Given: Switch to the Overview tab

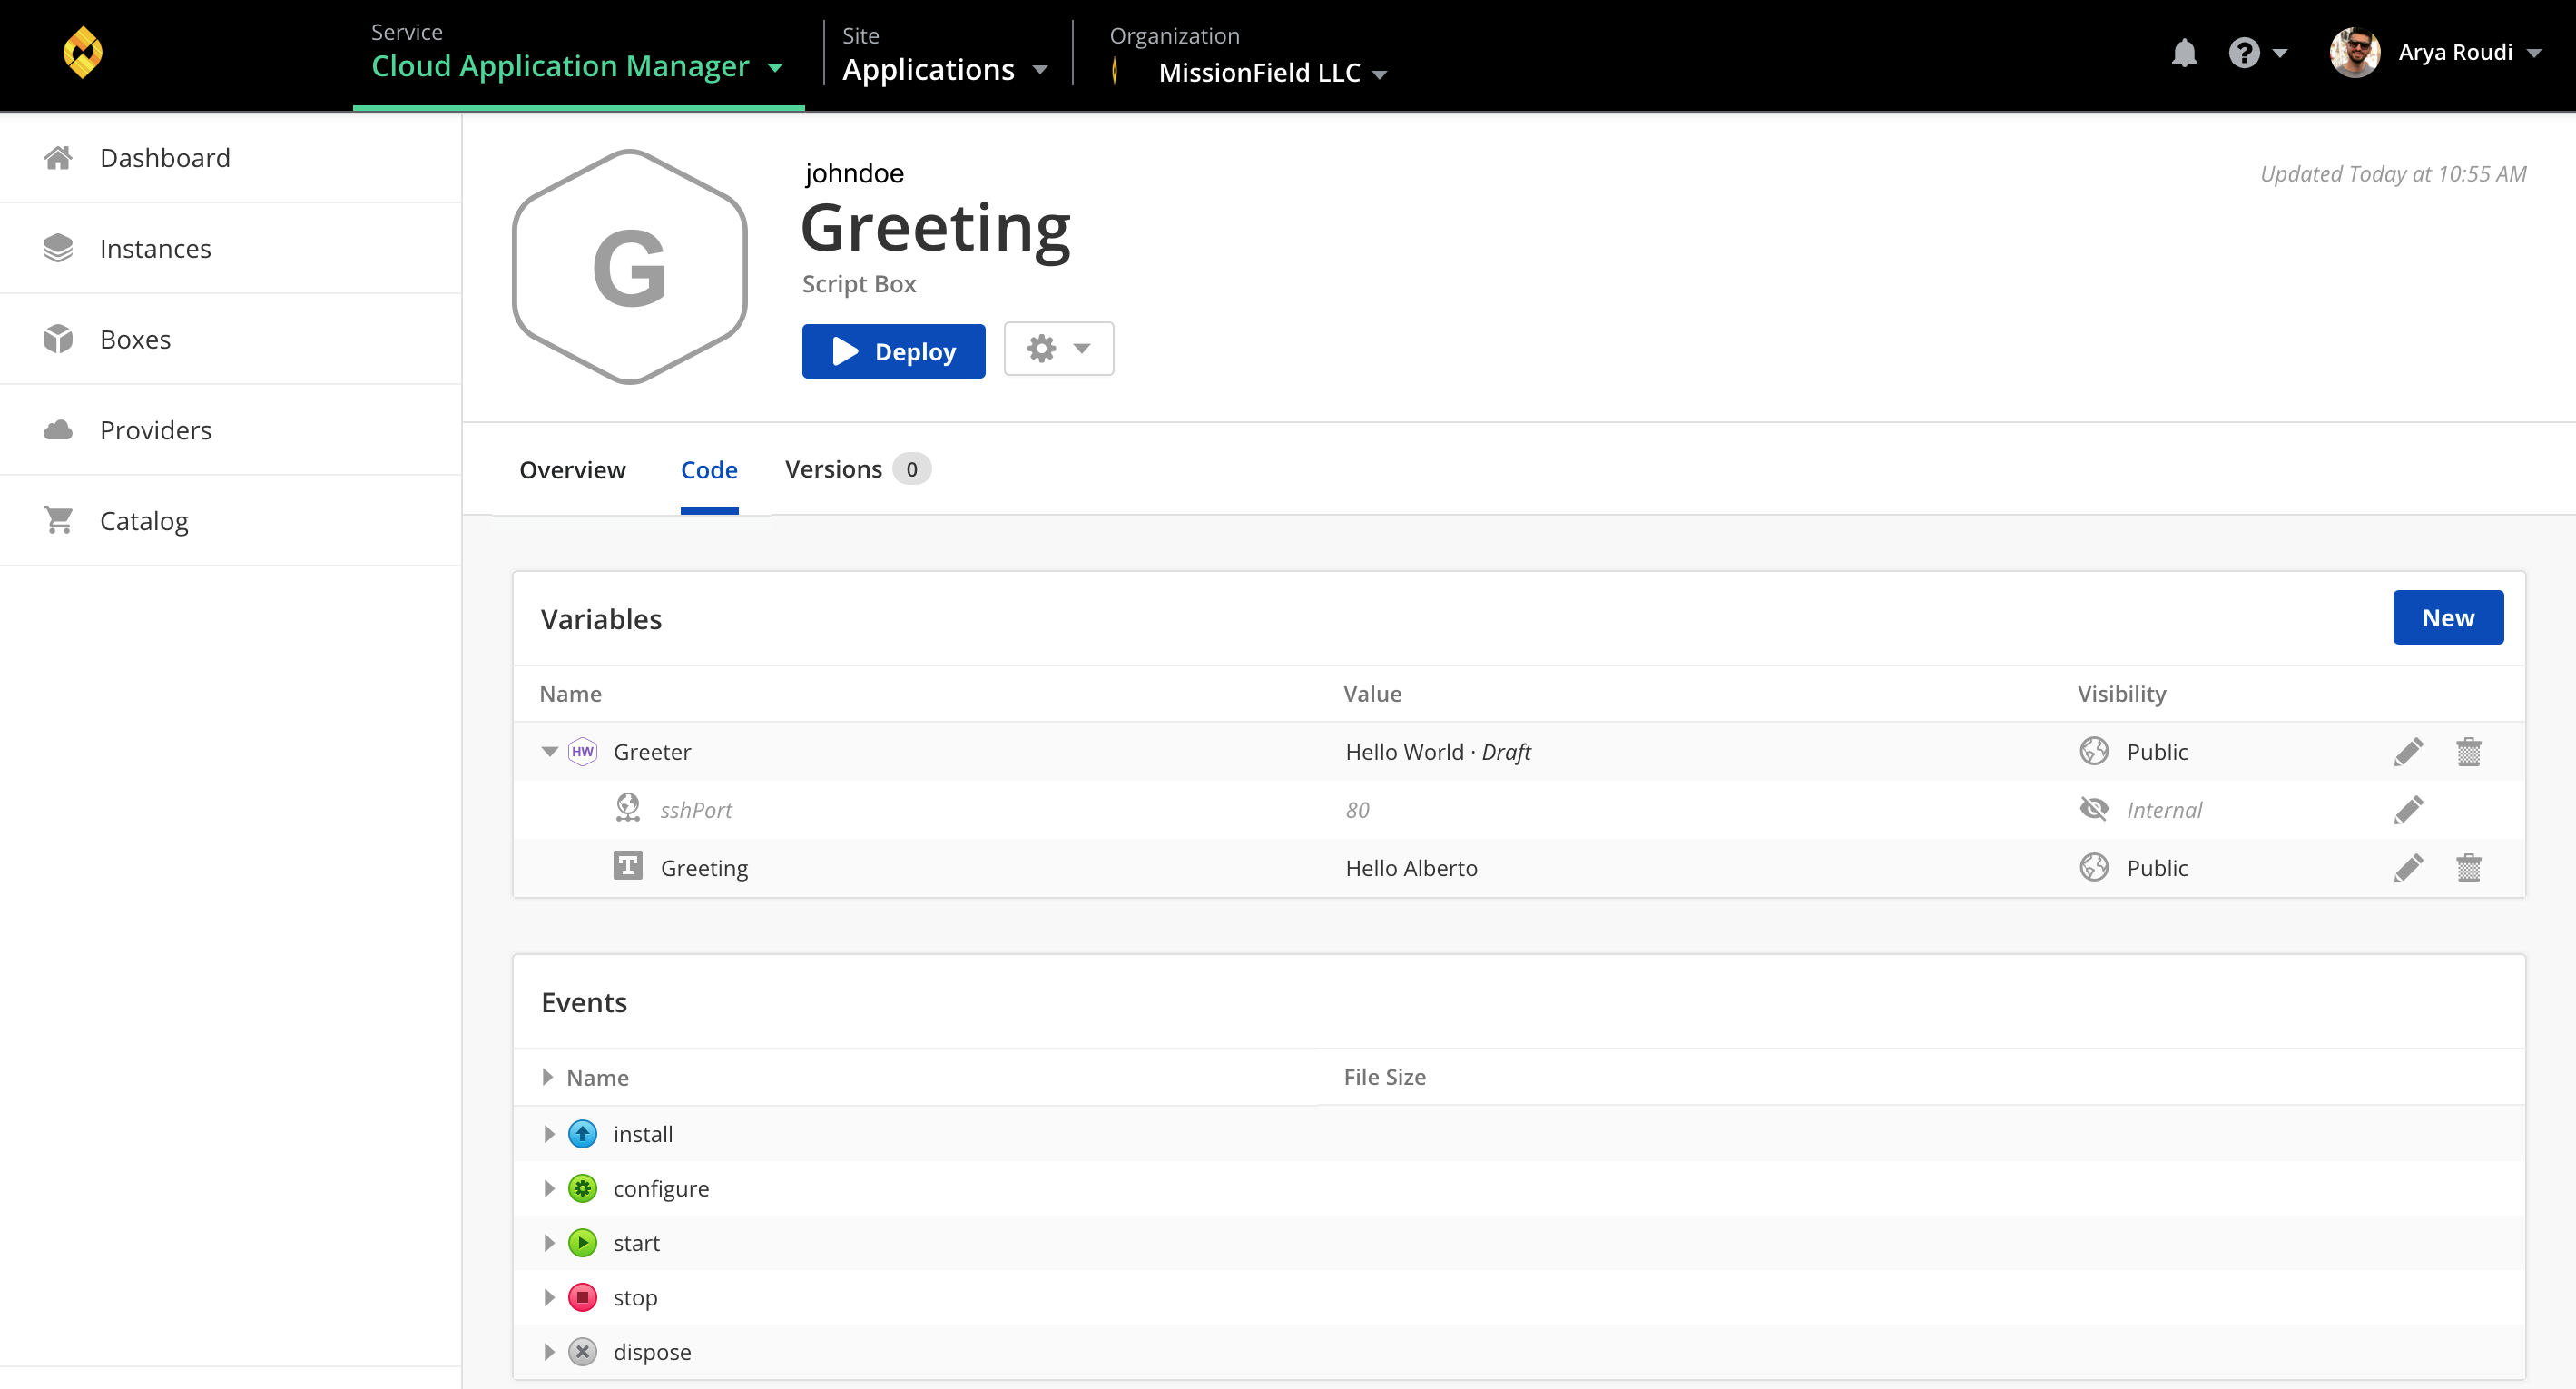Looking at the screenshot, I should point(573,468).
